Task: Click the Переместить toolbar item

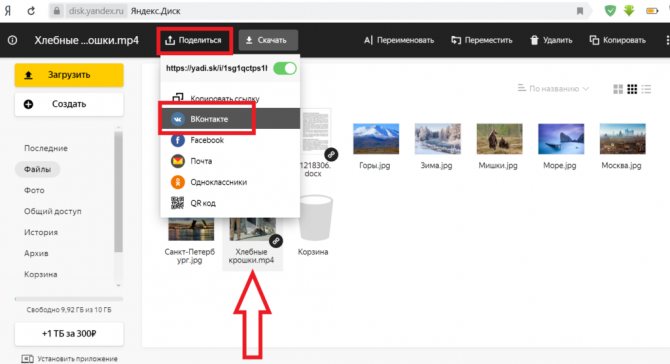Action: pyautogui.click(x=482, y=40)
